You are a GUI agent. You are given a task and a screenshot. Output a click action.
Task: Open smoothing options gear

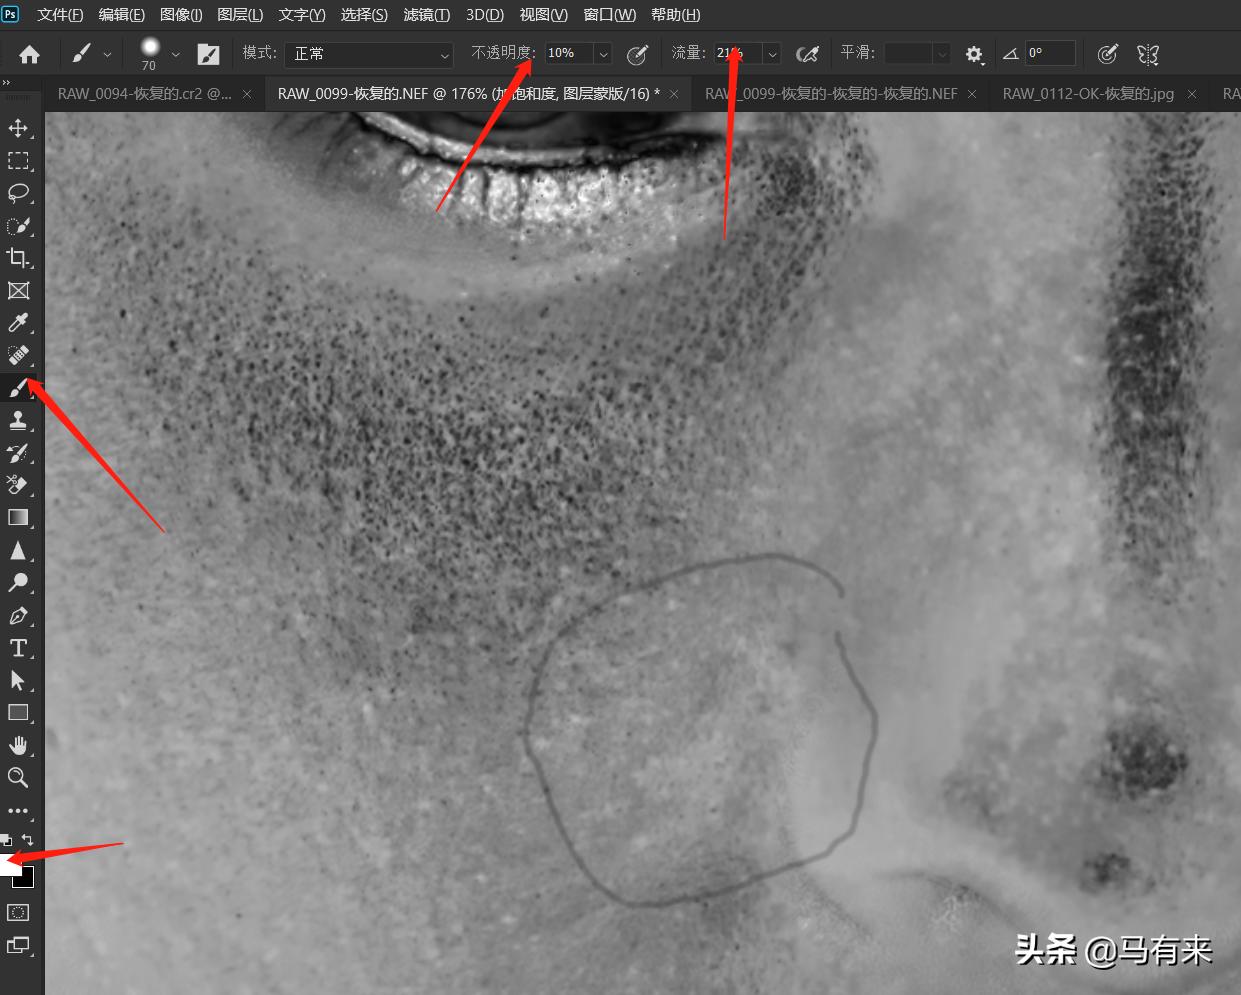pyautogui.click(x=974, y=55)
